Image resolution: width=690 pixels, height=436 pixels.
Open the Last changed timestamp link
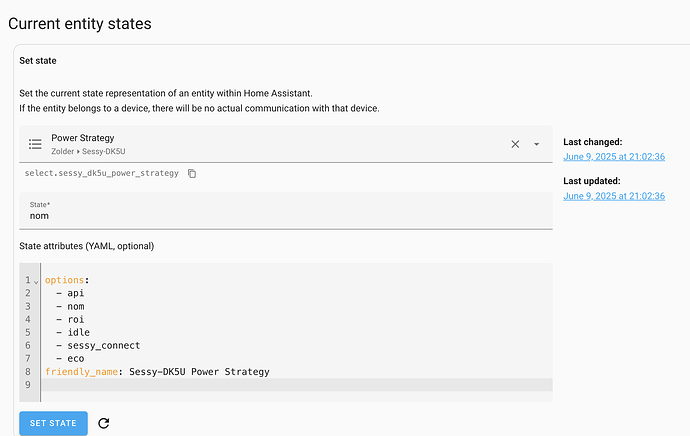[x=614, y=157]
